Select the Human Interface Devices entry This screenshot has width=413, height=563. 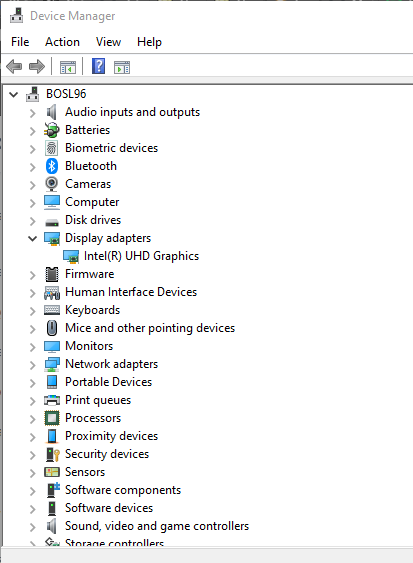(131, 292)
